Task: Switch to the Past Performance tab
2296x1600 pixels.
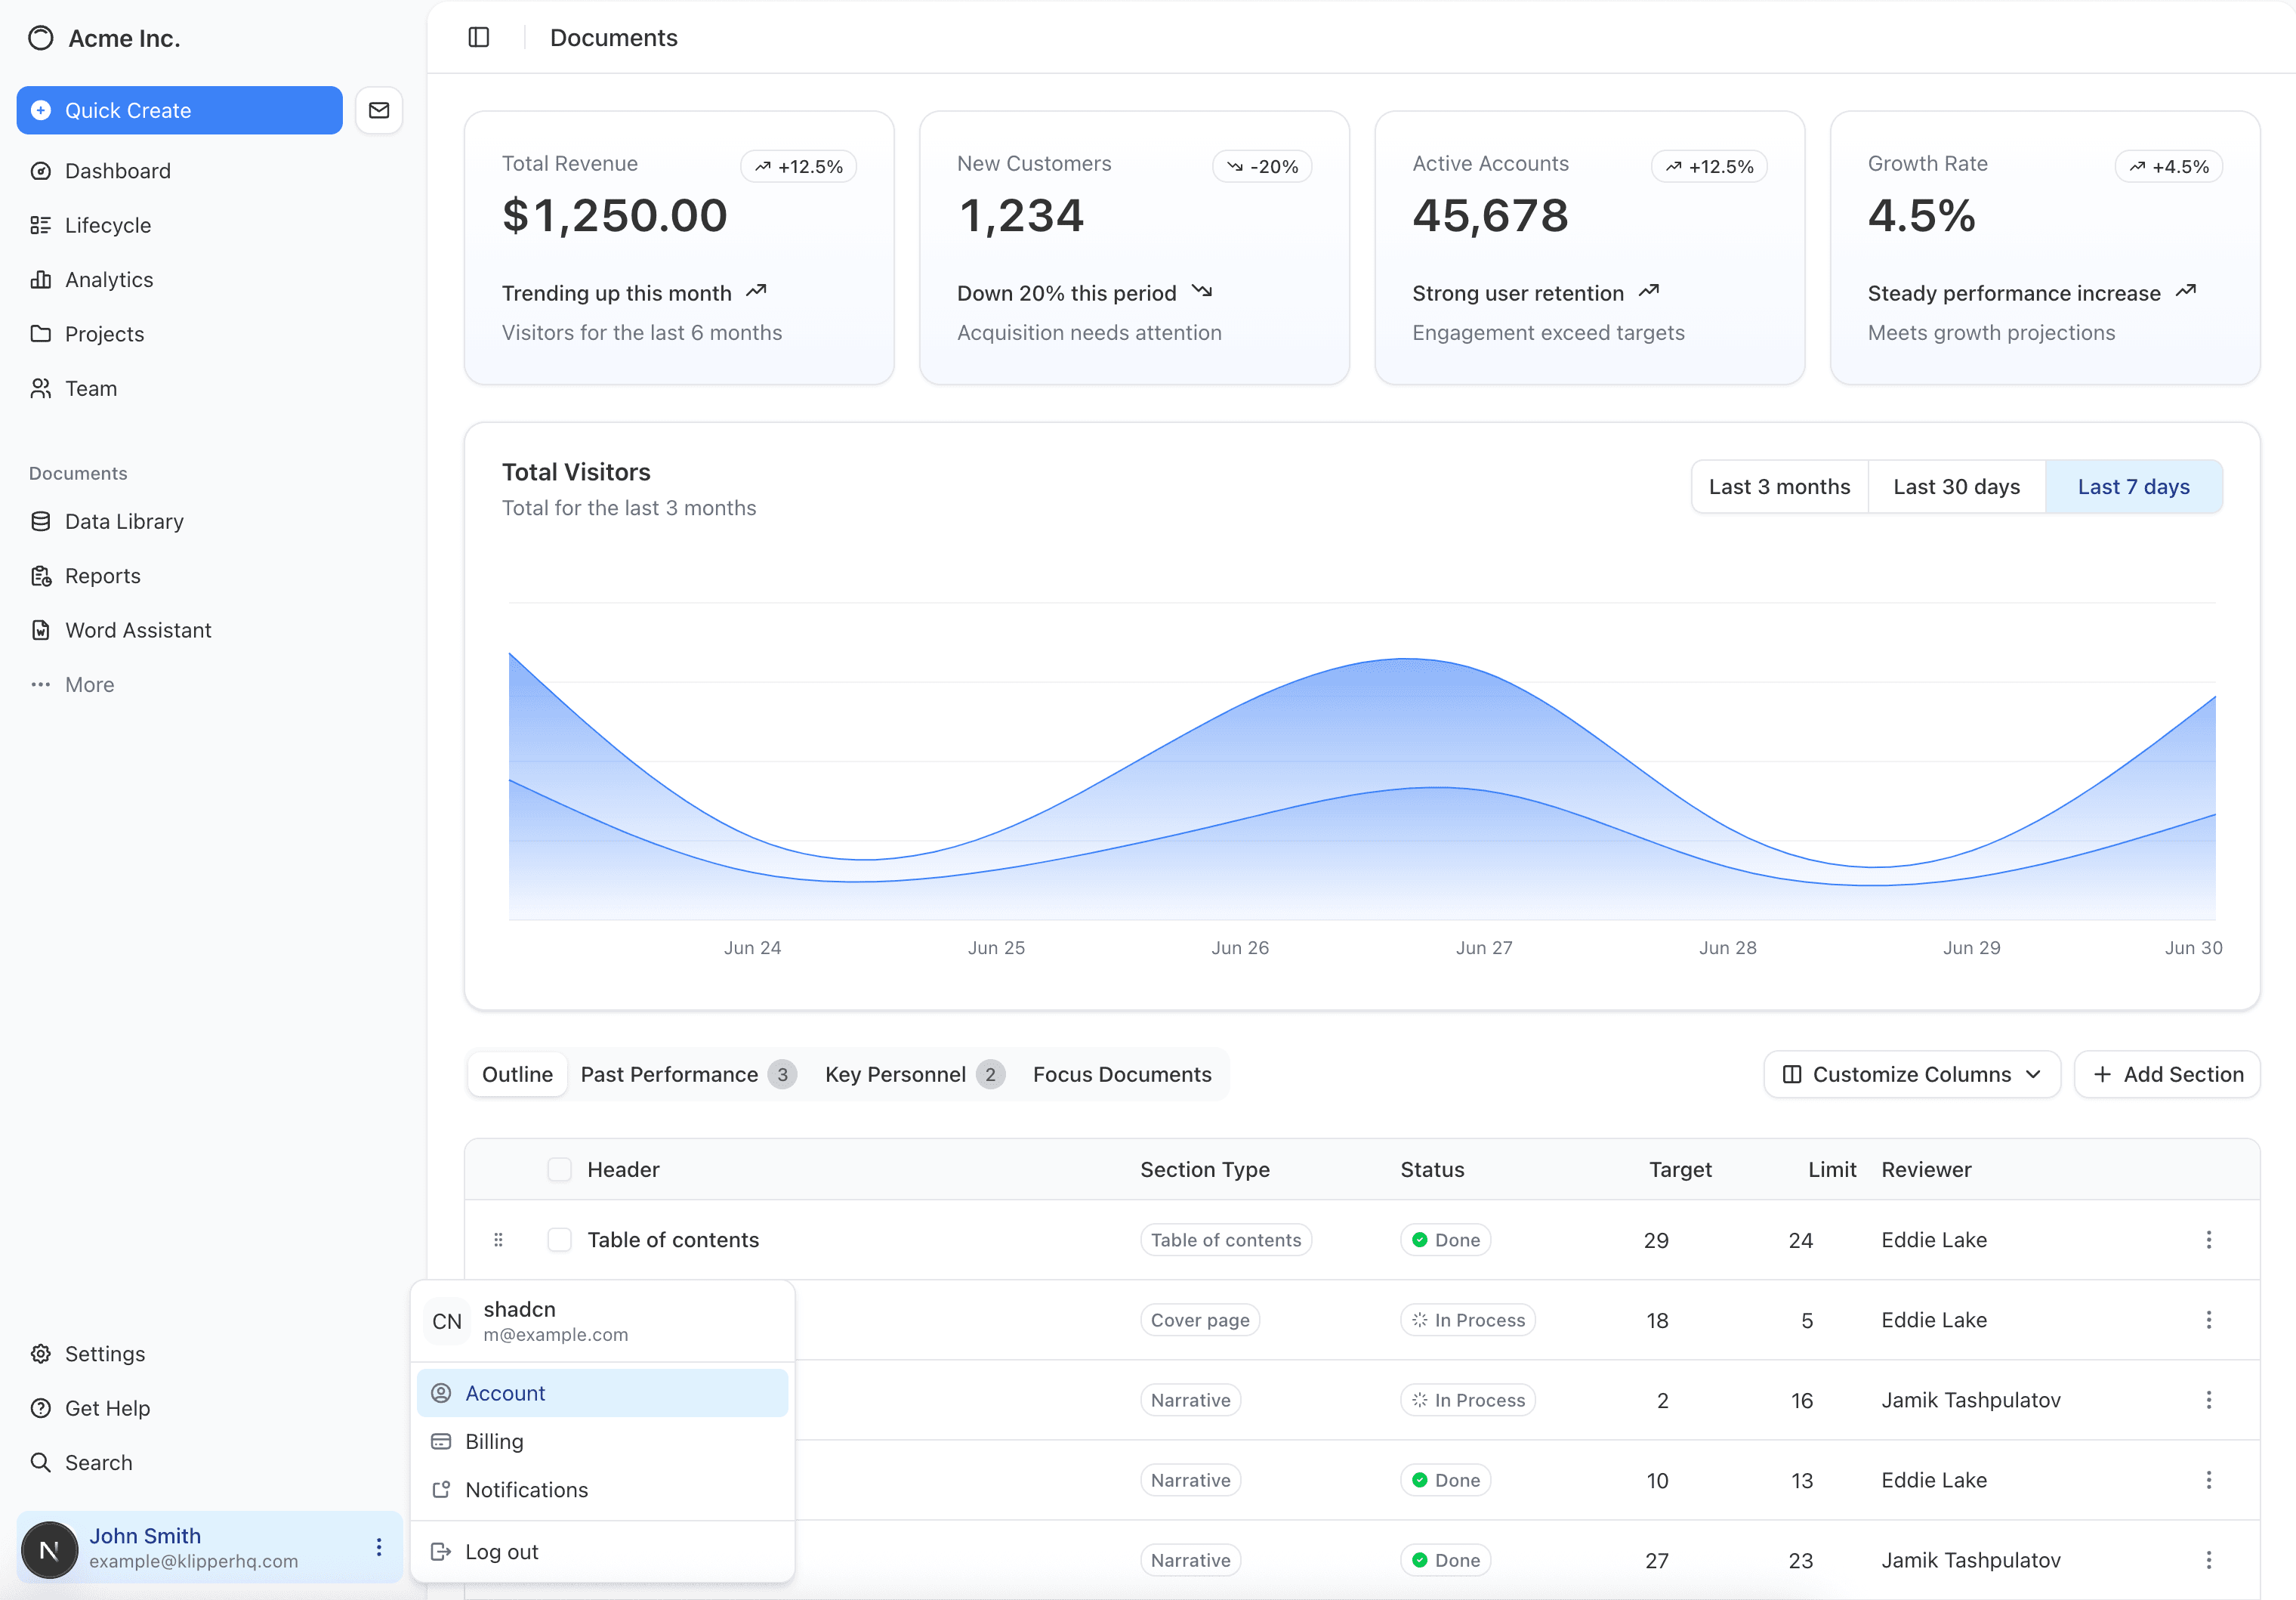Action: click(x=669, y=1074)
